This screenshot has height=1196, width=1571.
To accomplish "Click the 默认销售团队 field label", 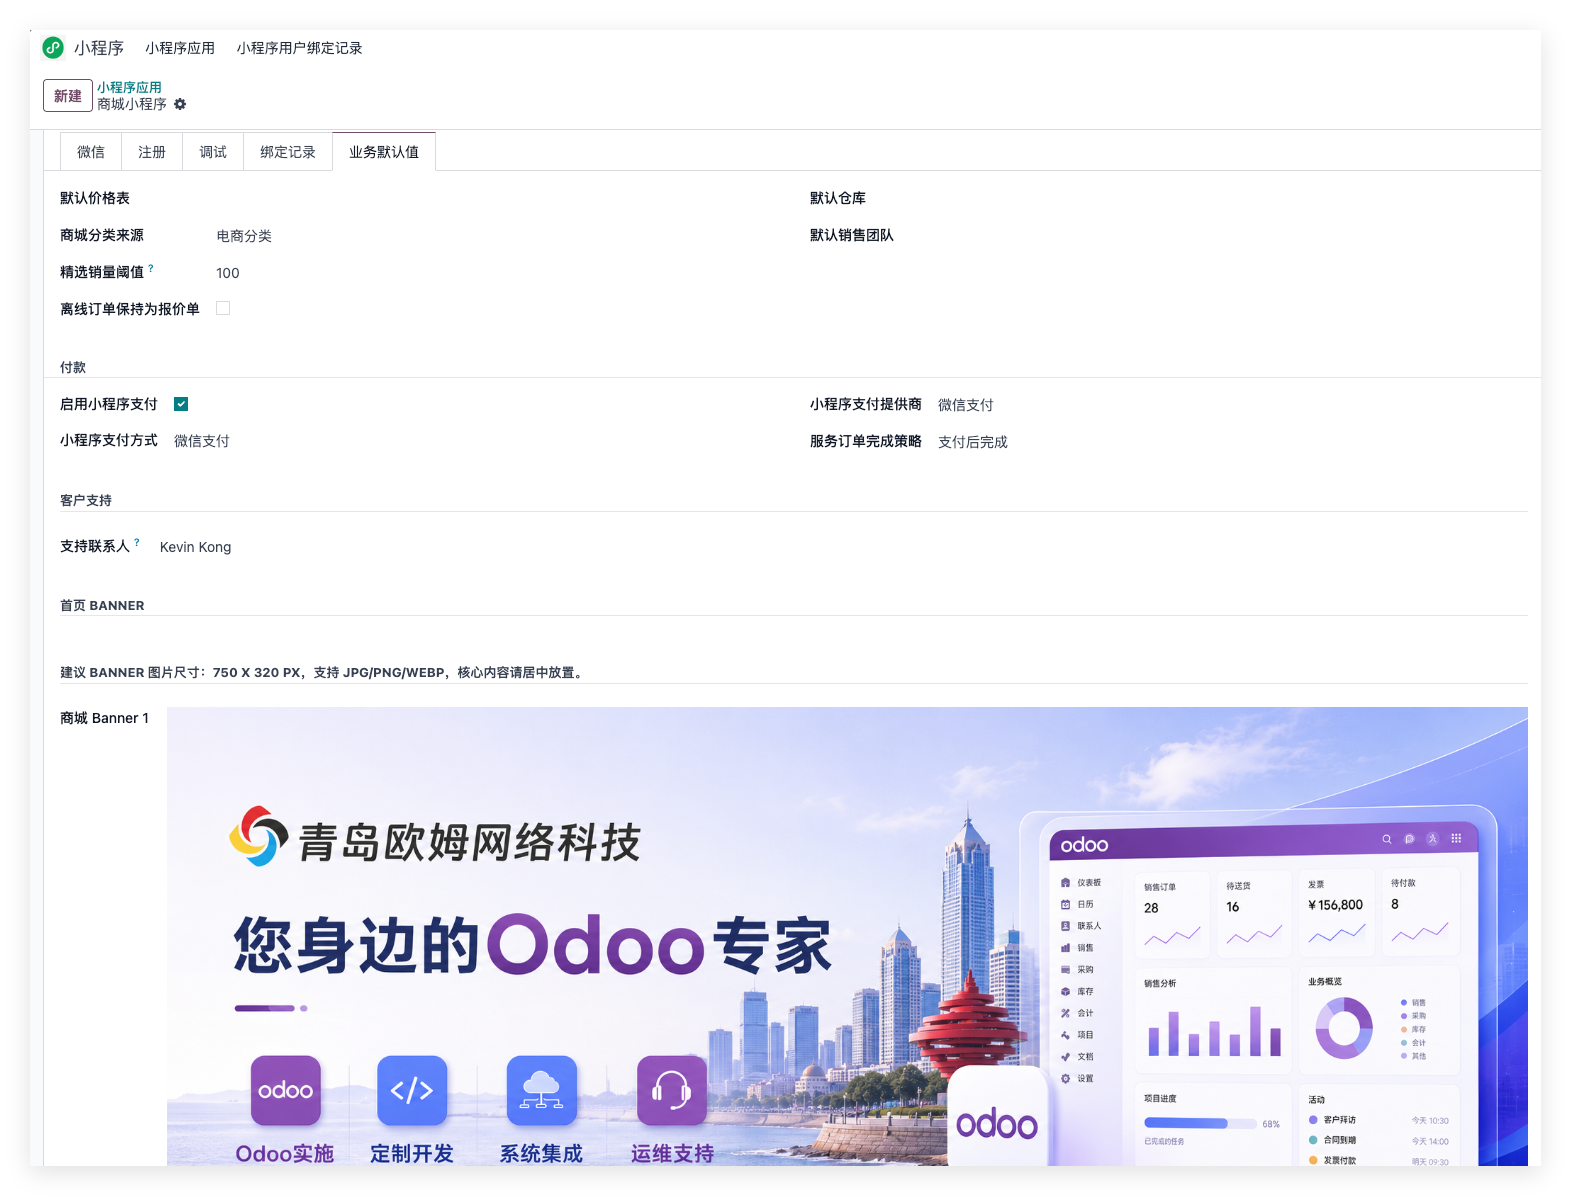I will click(852, 235).
